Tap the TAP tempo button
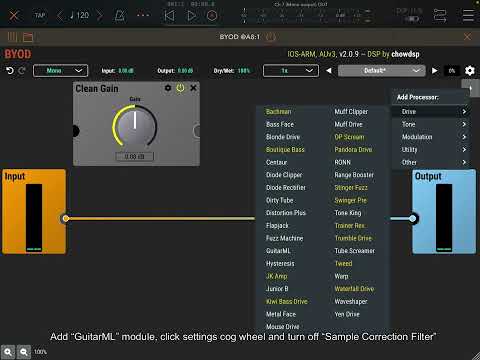 click(x=40, y=15)
